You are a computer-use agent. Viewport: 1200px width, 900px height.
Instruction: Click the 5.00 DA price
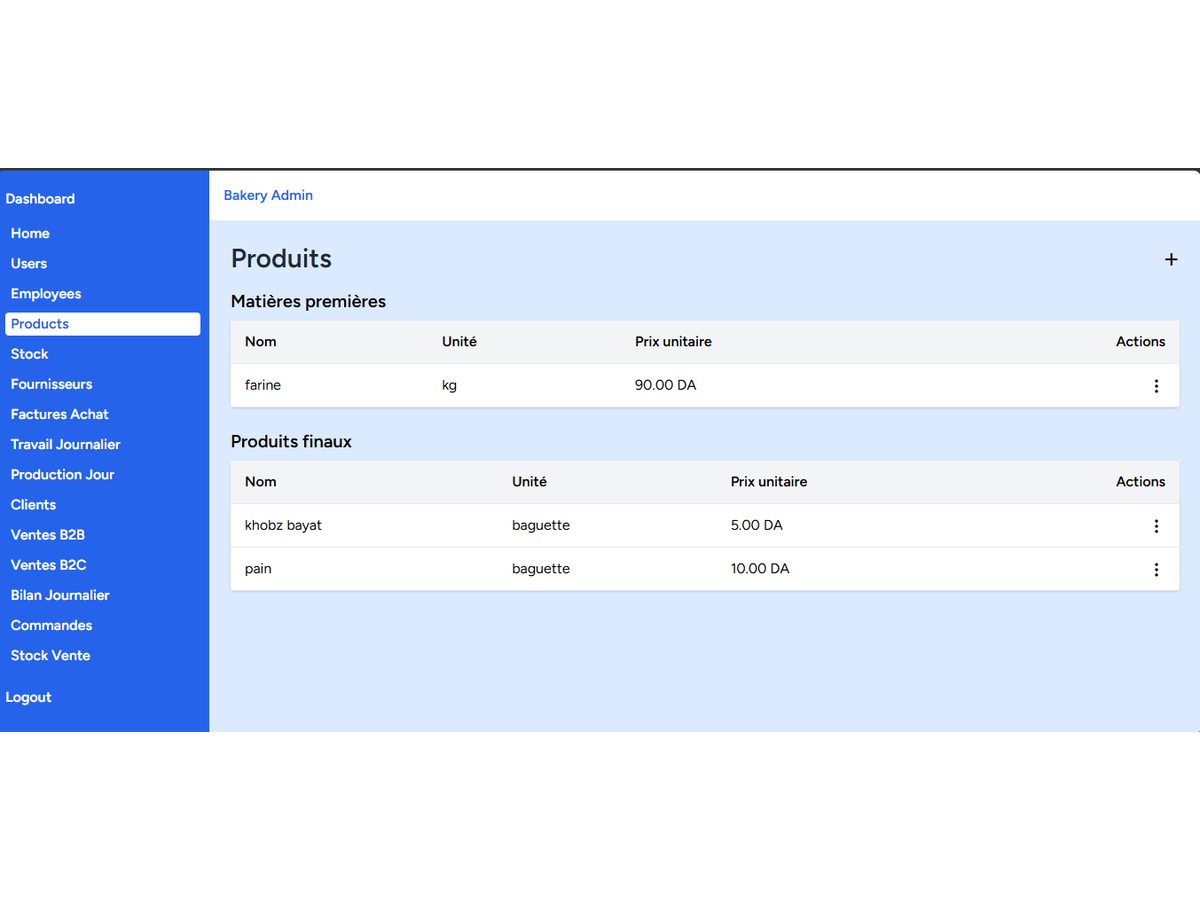click(757, 525)
